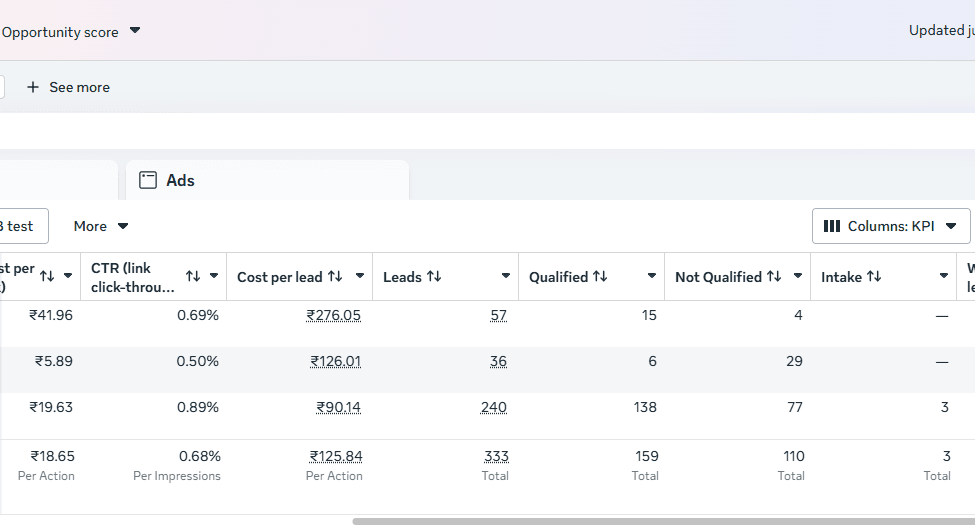
Task: Open Leads column menu arrow
Action: pyautogui.click(x=506, y=275)
